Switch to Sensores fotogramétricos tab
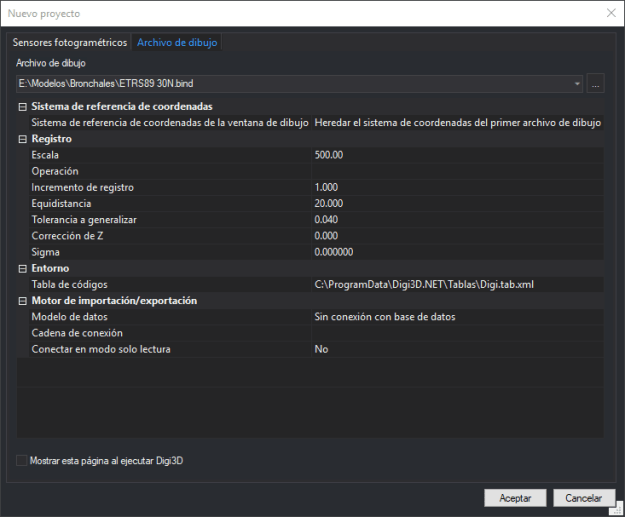The image size is (625, 517). coord(69,42)
